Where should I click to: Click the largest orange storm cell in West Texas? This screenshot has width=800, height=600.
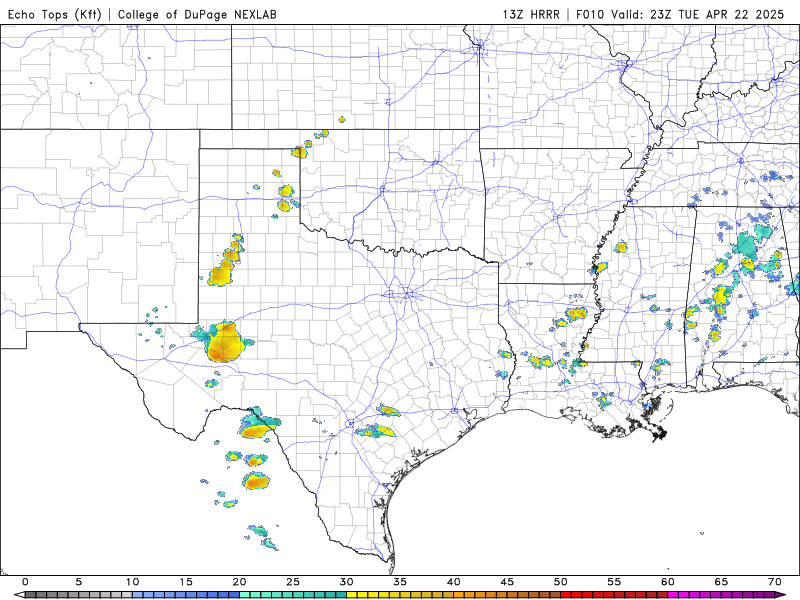pyautogui.click(x=225, y=342)
